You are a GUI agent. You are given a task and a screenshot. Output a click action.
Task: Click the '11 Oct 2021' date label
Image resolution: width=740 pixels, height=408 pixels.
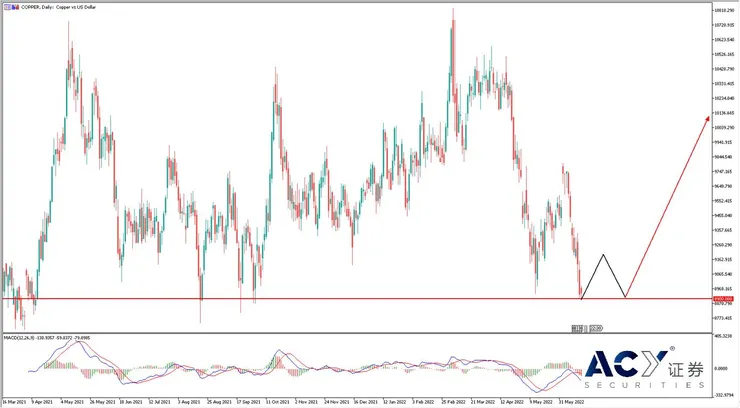[x=278, y=402]
